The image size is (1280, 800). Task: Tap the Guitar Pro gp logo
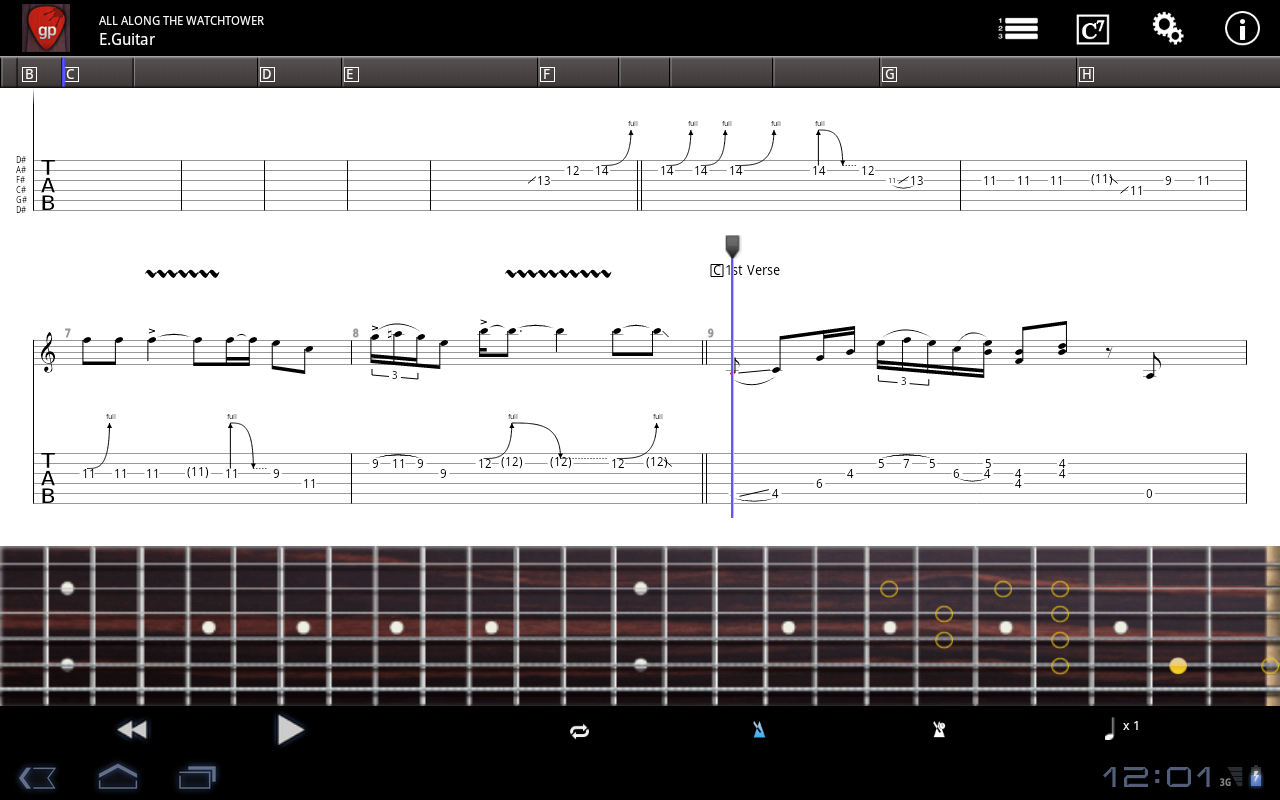coord(46,28)
